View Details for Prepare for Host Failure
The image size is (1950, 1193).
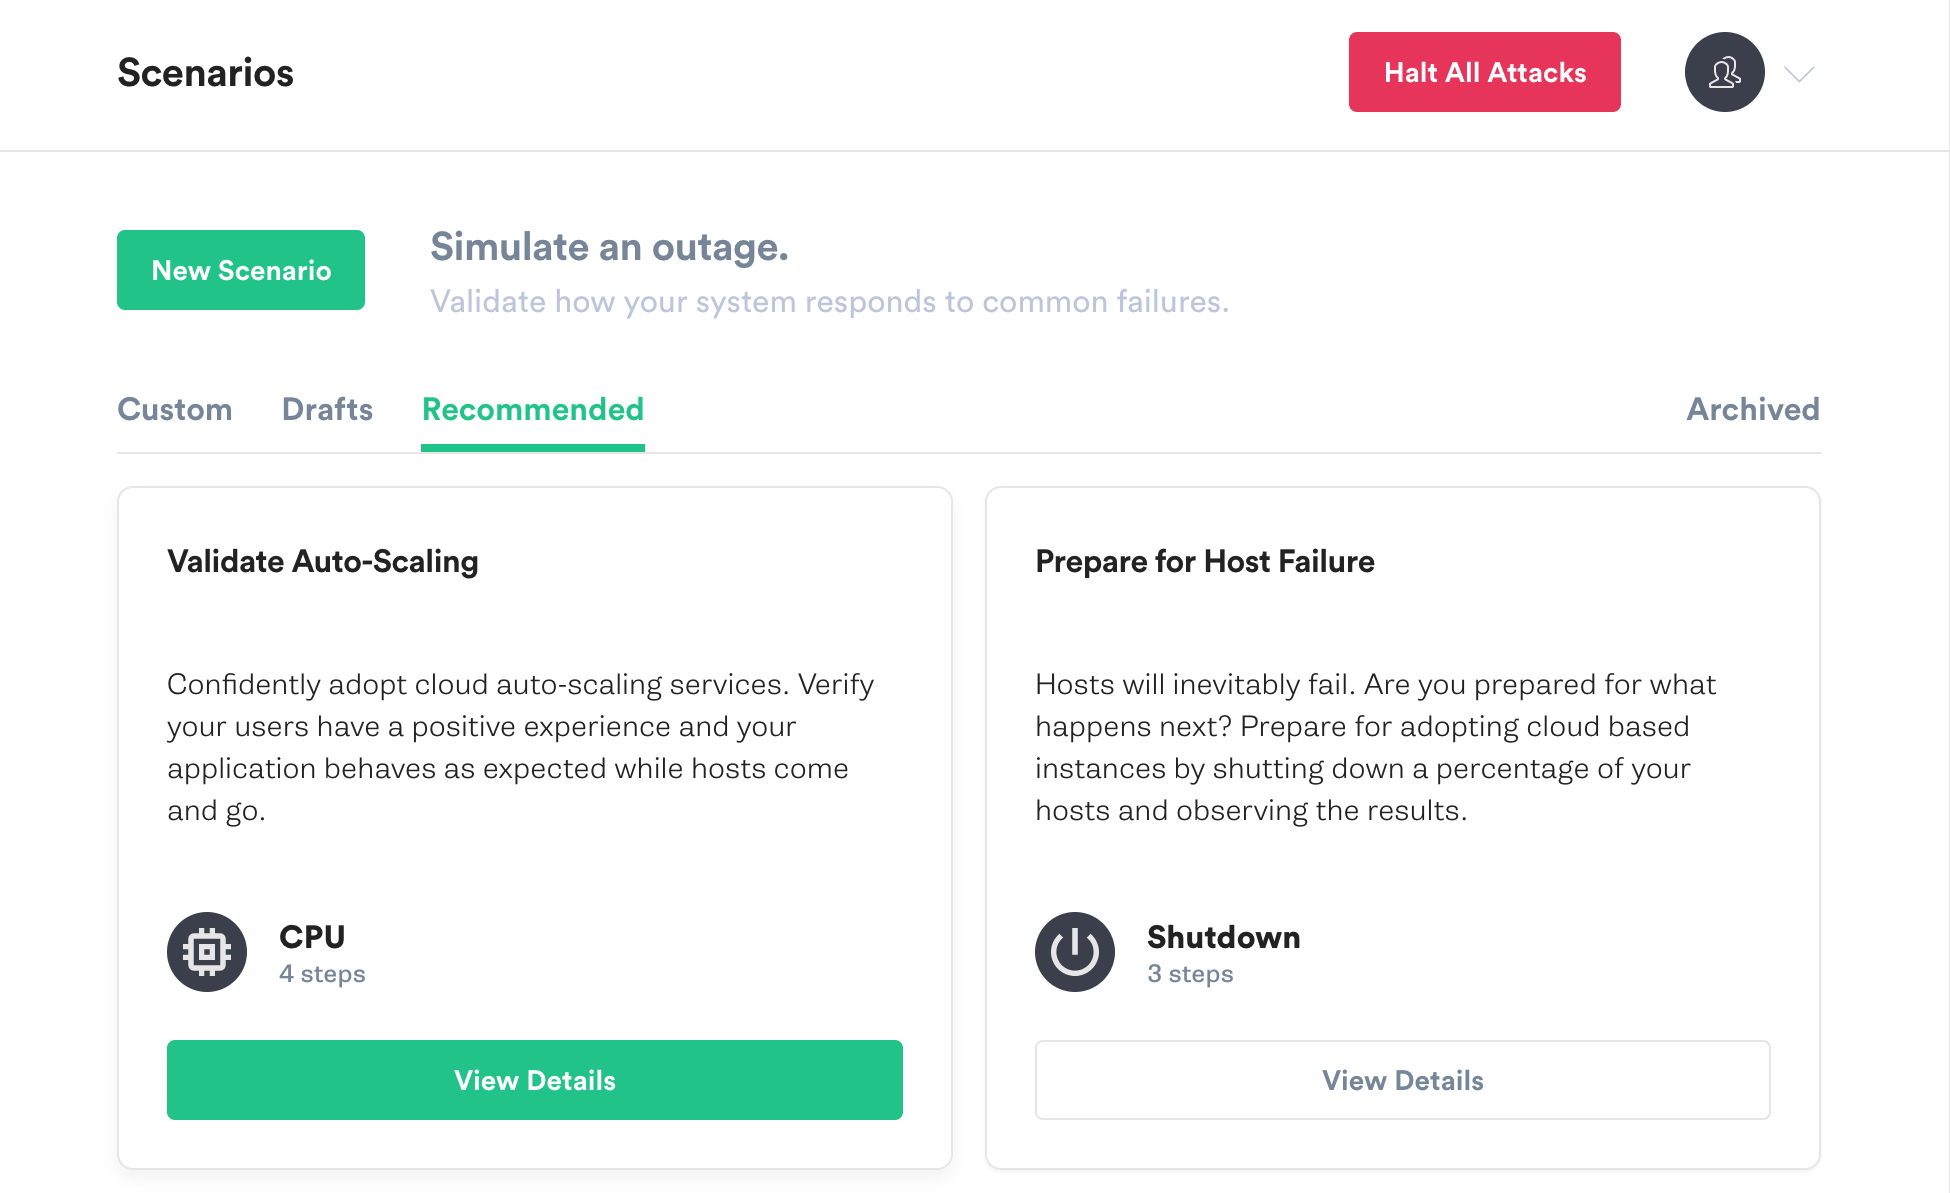pyautogui.click(x=1403, y=1080)
